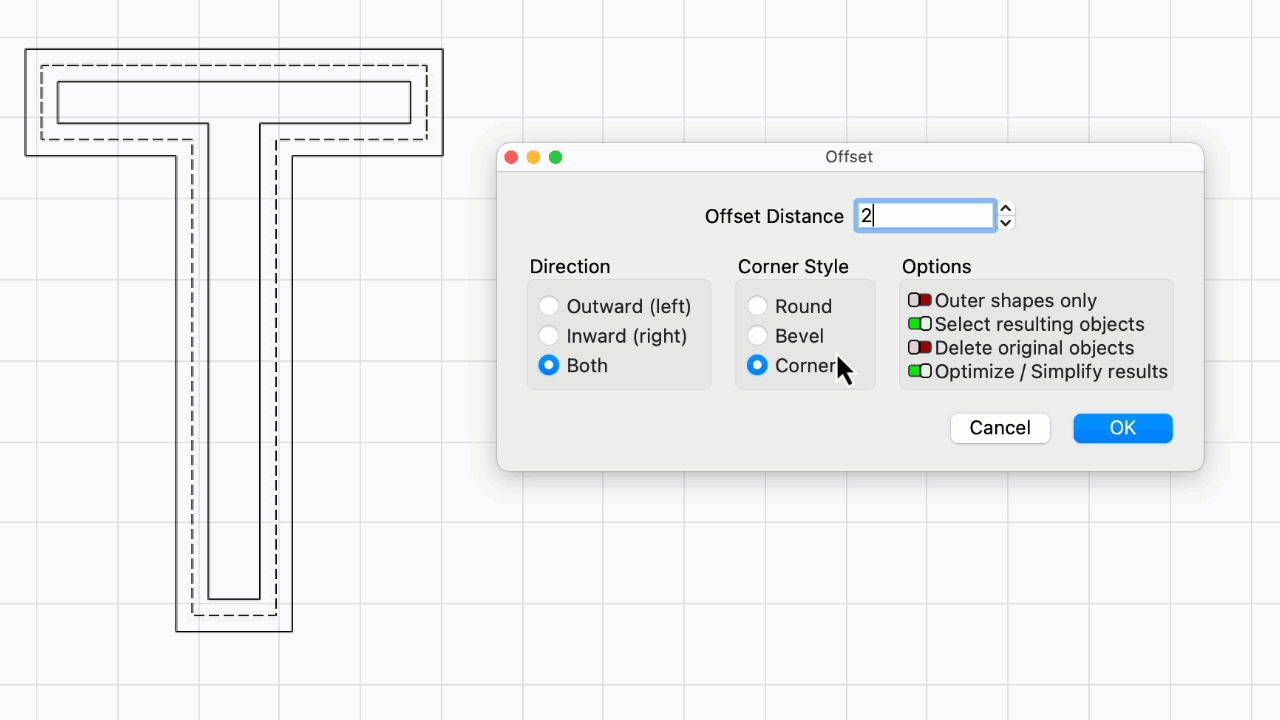Enable the Outer shapes only option
The image size is (1280, 720).
point(919,300)
